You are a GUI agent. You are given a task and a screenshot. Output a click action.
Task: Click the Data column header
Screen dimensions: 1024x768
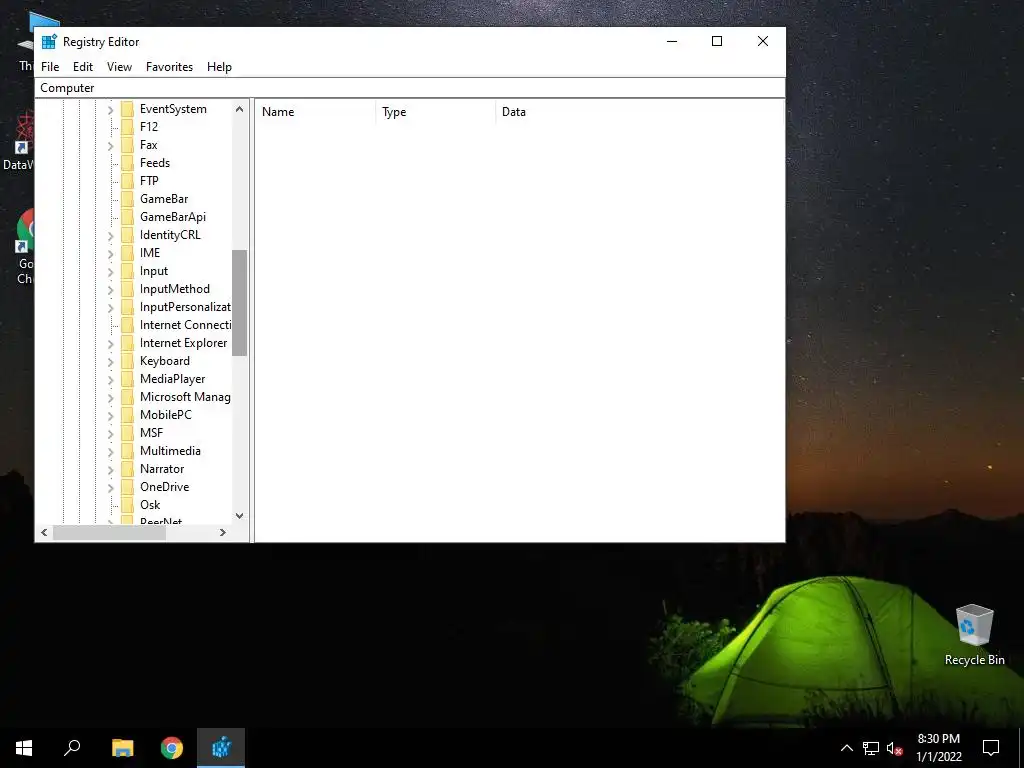[x=639, y=112]
